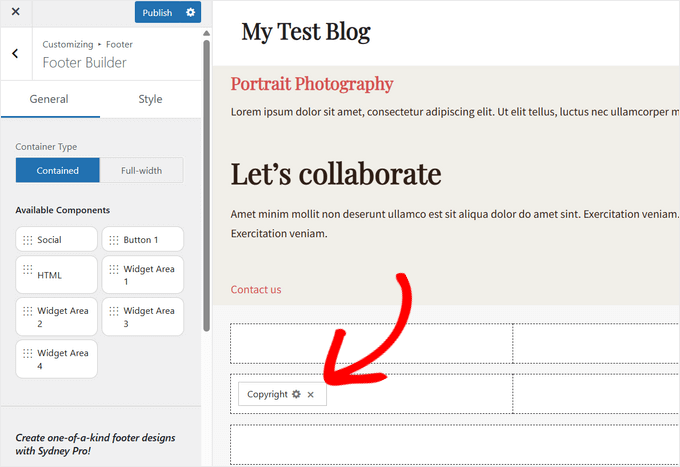Select Contained container type
680x467 pixels.
click(x=58, y=170)
